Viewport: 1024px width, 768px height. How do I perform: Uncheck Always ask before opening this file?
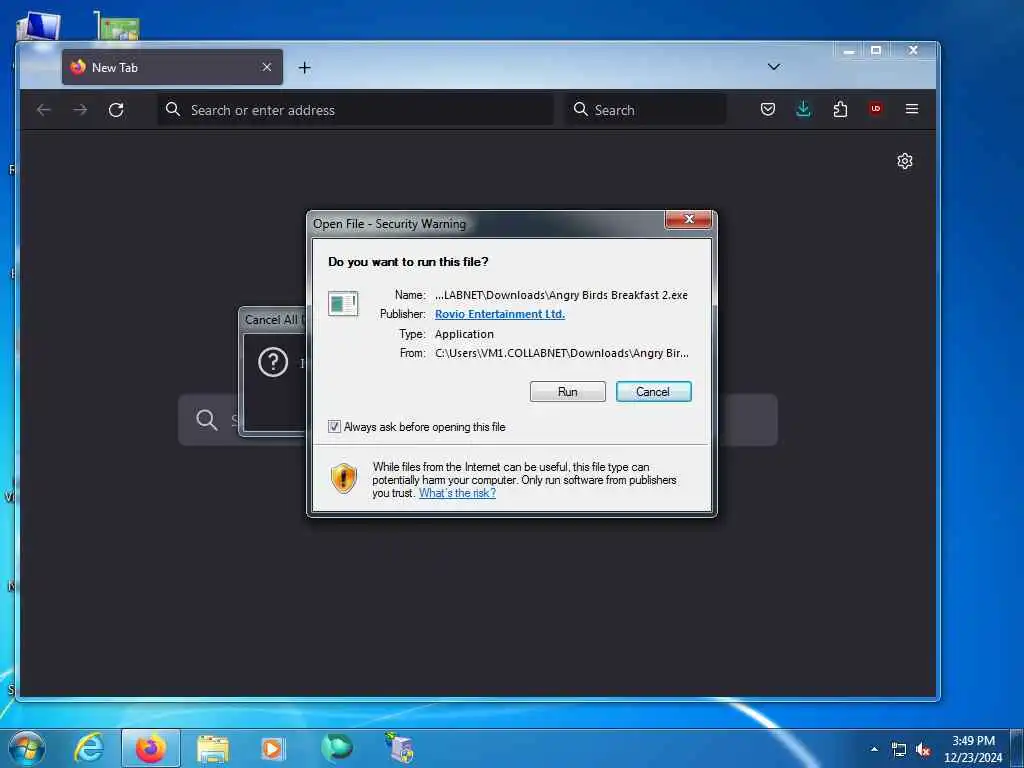pos(334,427)
